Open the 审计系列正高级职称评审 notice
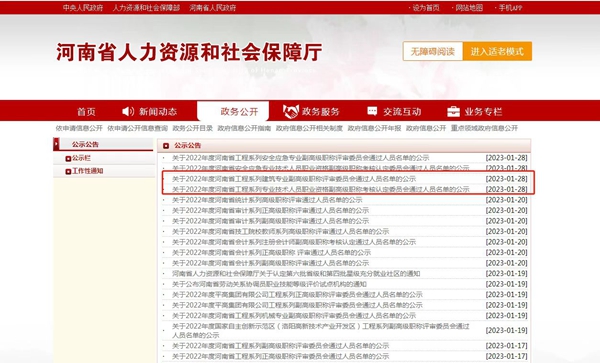The image size is (600, 363). 270,210
